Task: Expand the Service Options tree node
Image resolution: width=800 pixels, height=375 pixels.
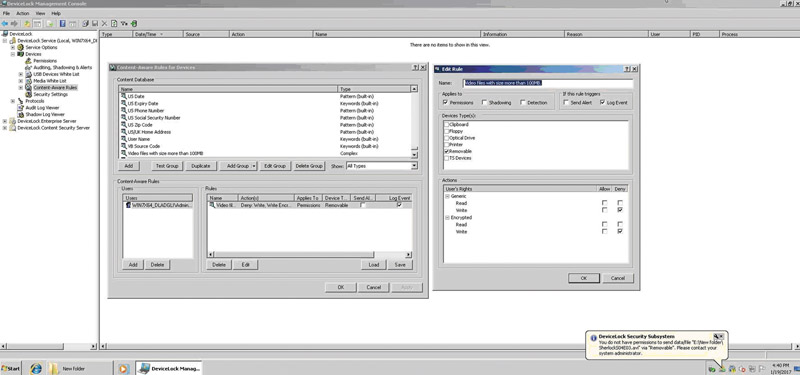Action: [13, 47]
